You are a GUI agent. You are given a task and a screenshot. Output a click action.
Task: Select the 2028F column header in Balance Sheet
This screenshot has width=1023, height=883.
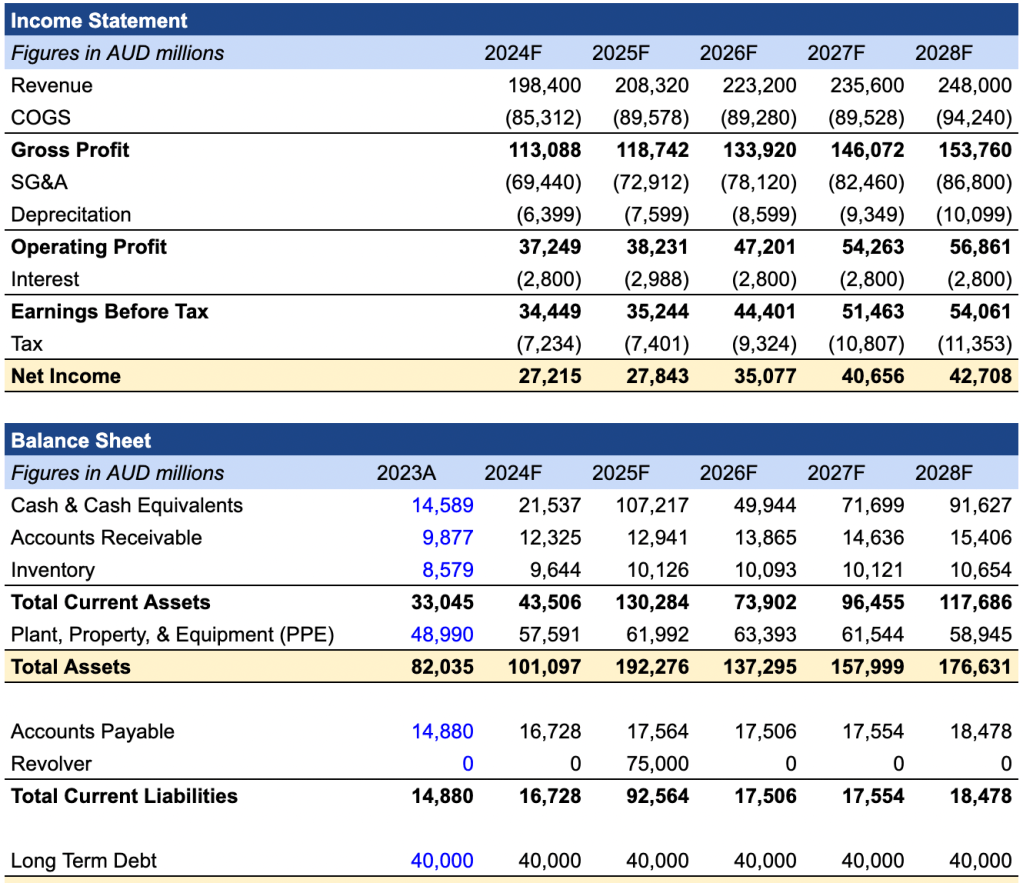tap(943, 473)
